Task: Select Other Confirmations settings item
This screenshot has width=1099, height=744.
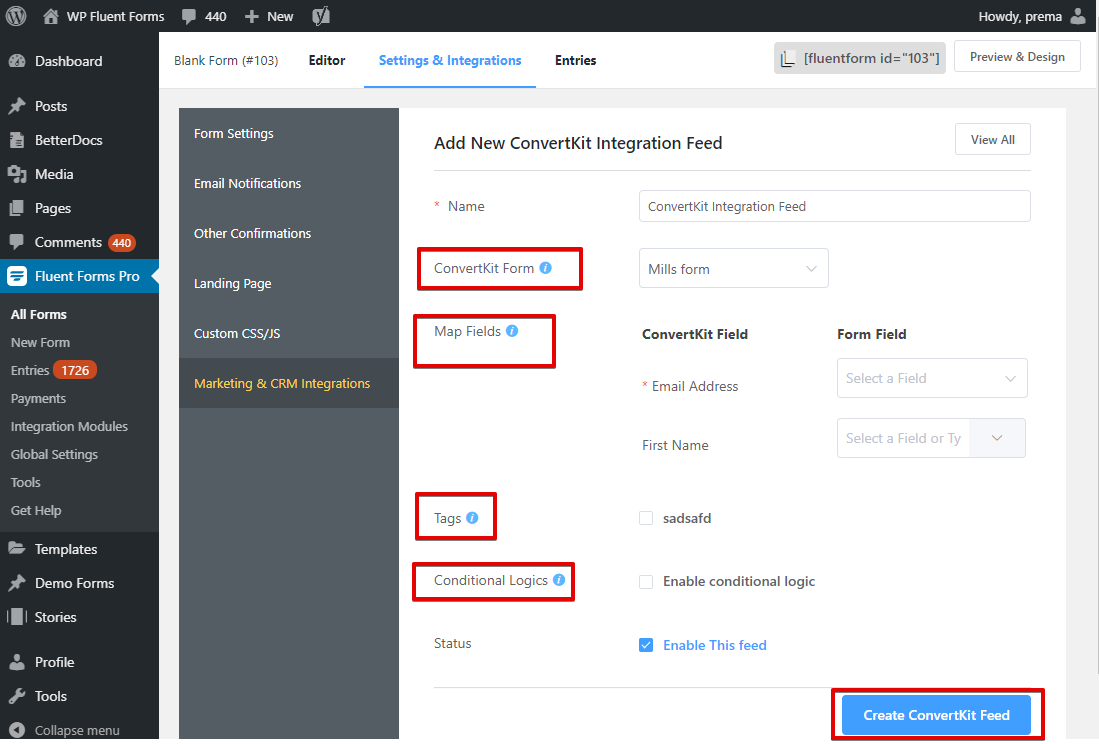Action: (289, 233)
